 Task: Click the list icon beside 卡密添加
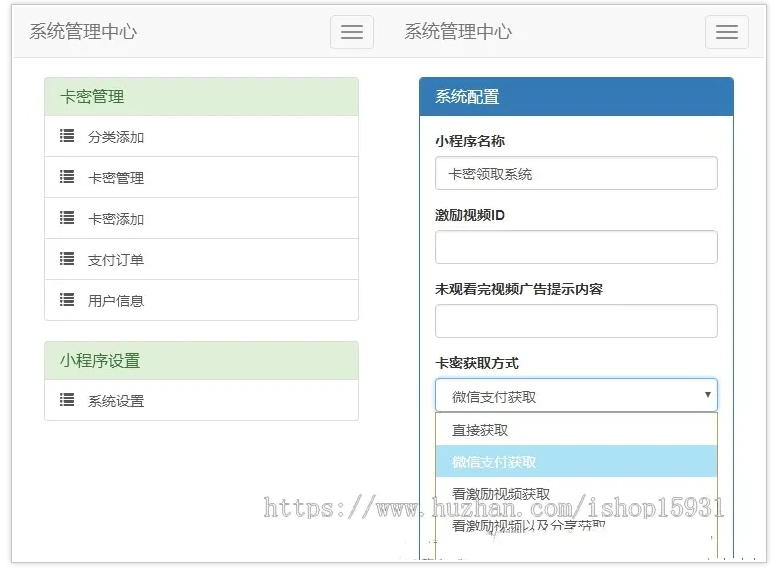point(67,218)
